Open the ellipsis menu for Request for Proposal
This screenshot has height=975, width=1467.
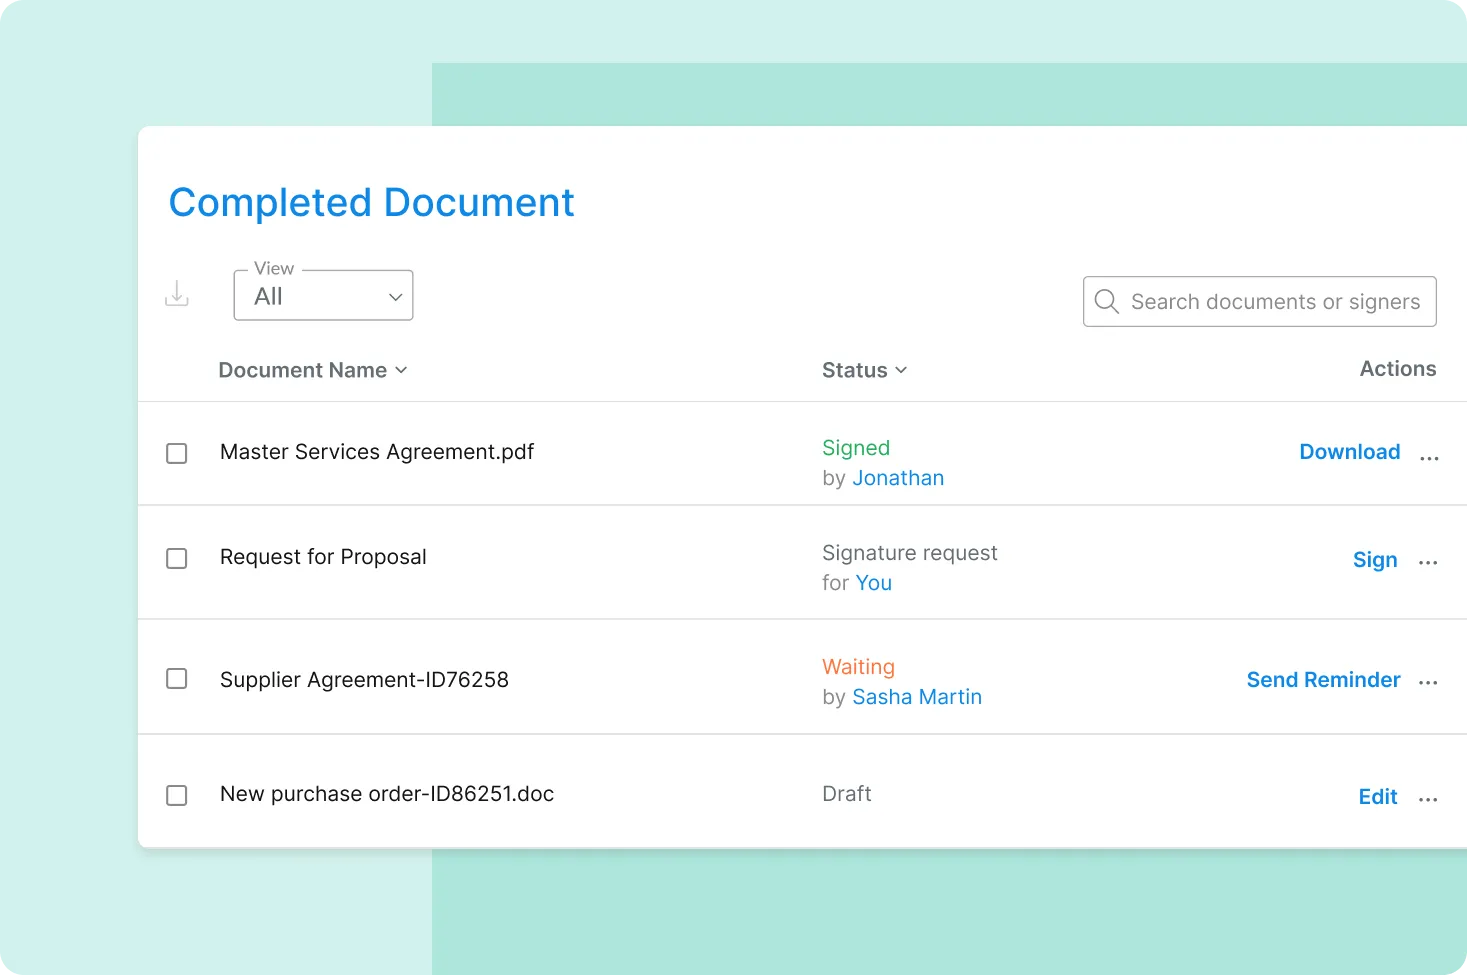pos(1429,563)
